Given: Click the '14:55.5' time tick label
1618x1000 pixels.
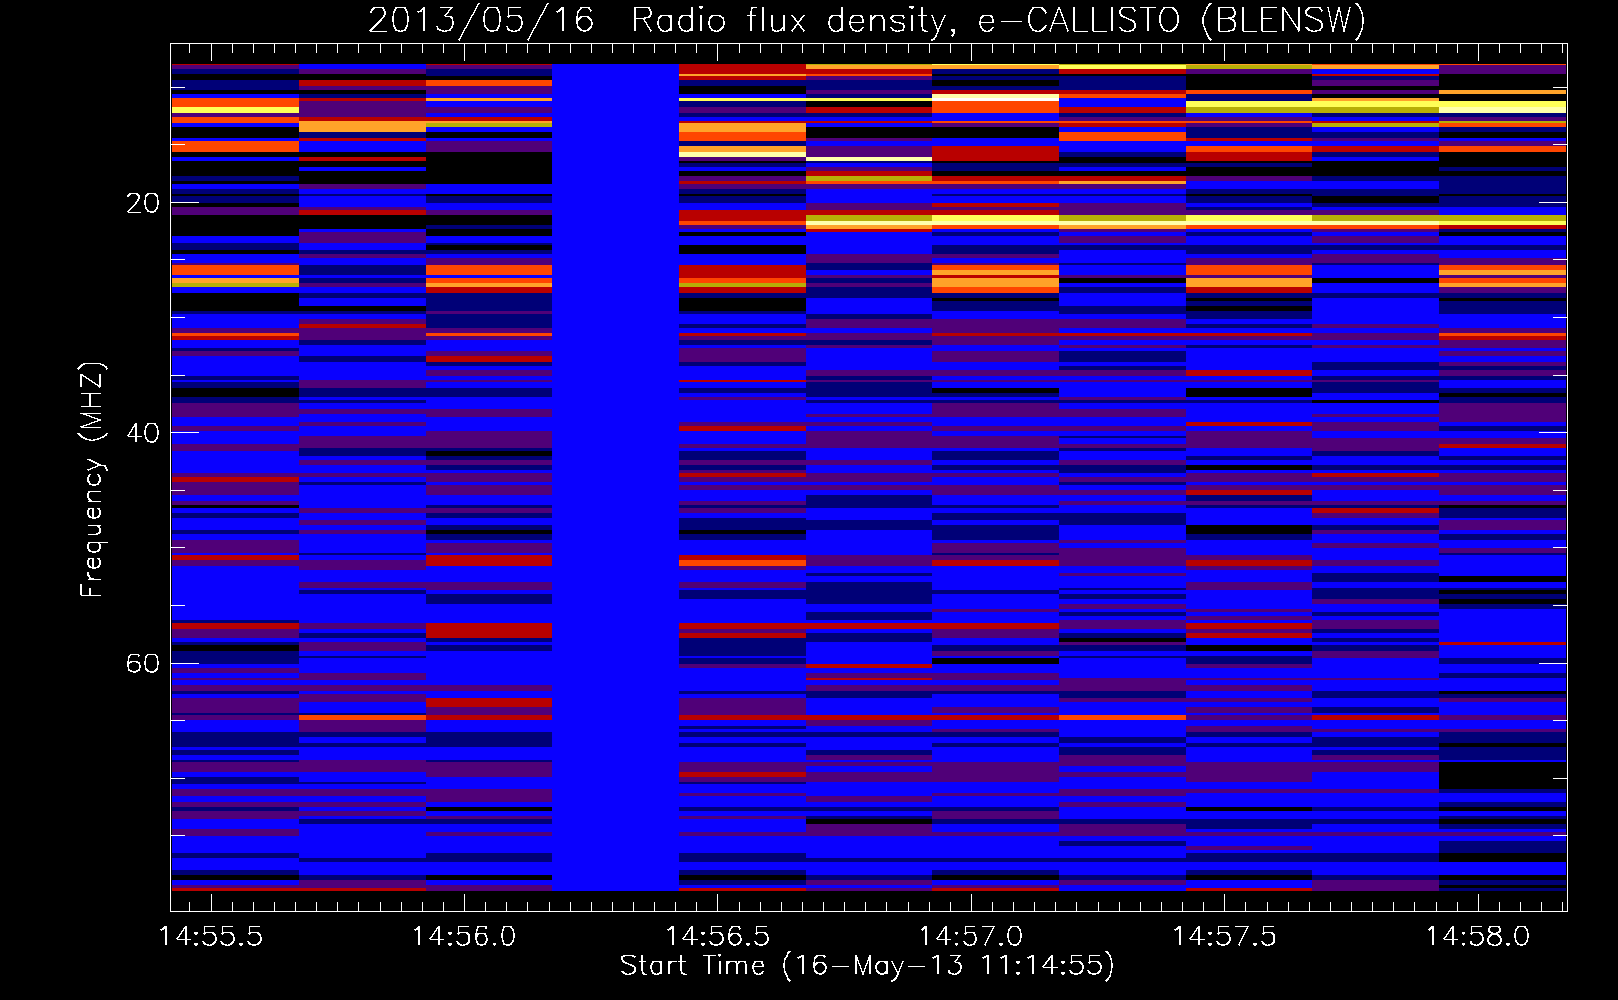Looking at the screenshot, I should pyautogui.click(x=211, y=936).
